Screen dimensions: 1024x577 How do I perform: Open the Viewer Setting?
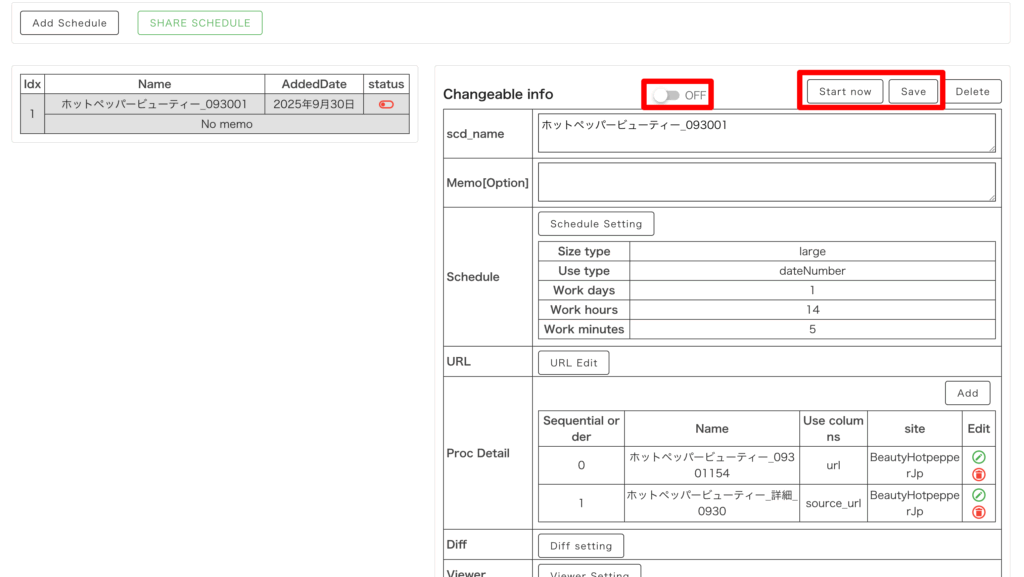pos(589,572)
